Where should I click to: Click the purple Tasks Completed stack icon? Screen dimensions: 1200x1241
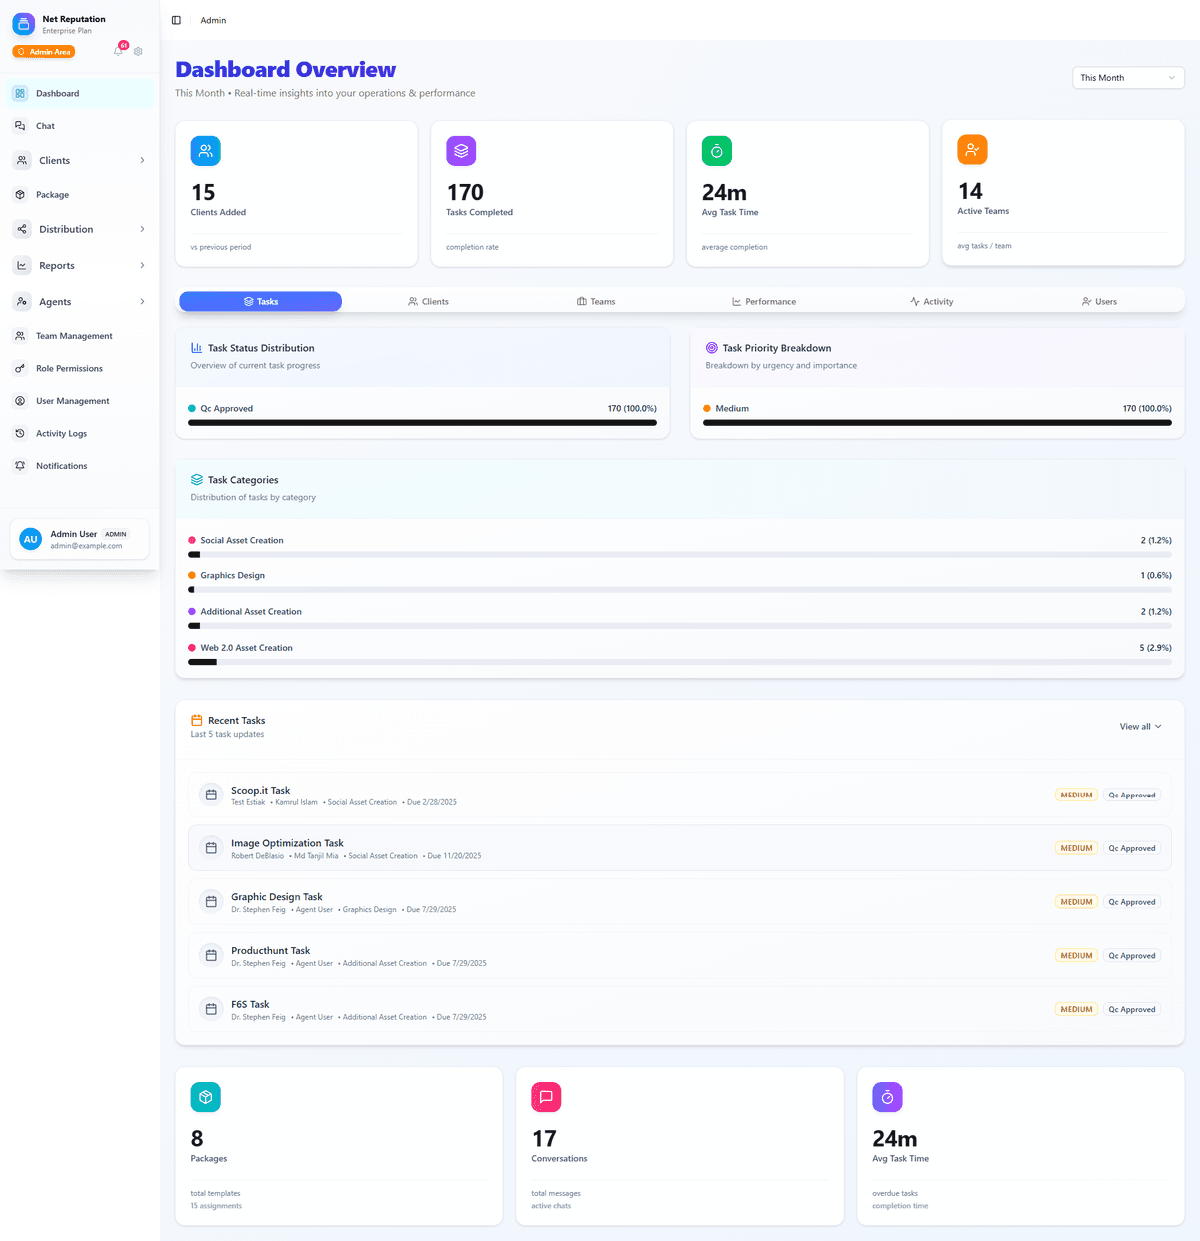pos(461,150)
